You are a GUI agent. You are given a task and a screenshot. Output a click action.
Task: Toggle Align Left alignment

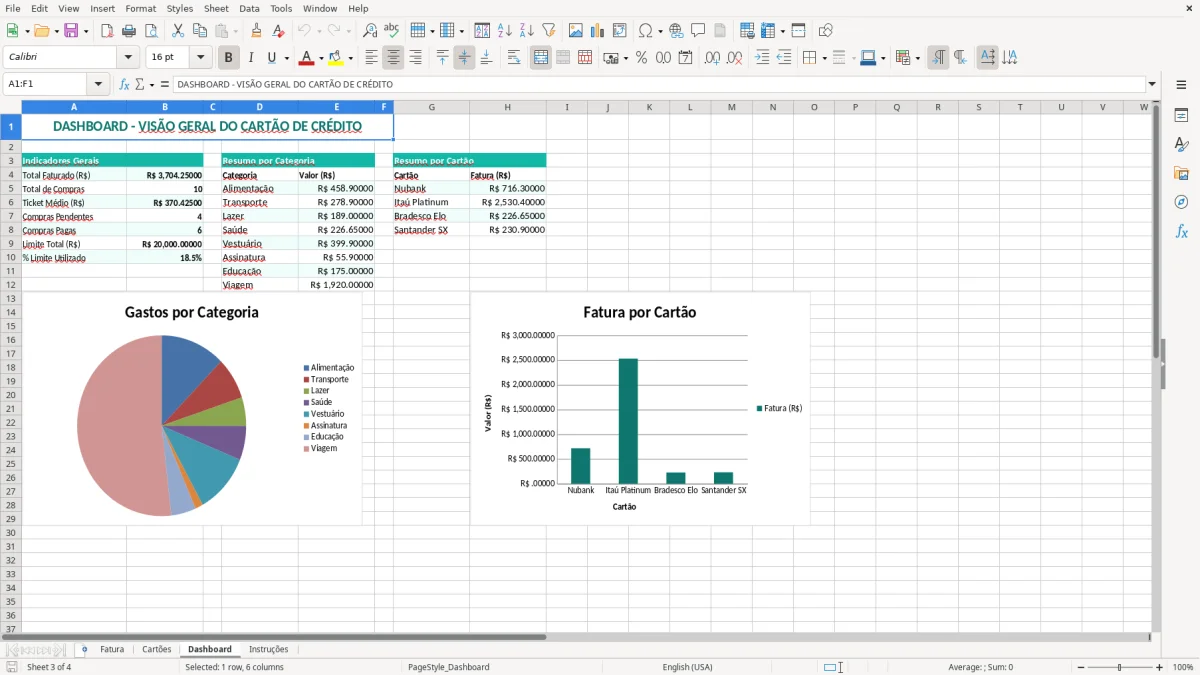point(371,58)
